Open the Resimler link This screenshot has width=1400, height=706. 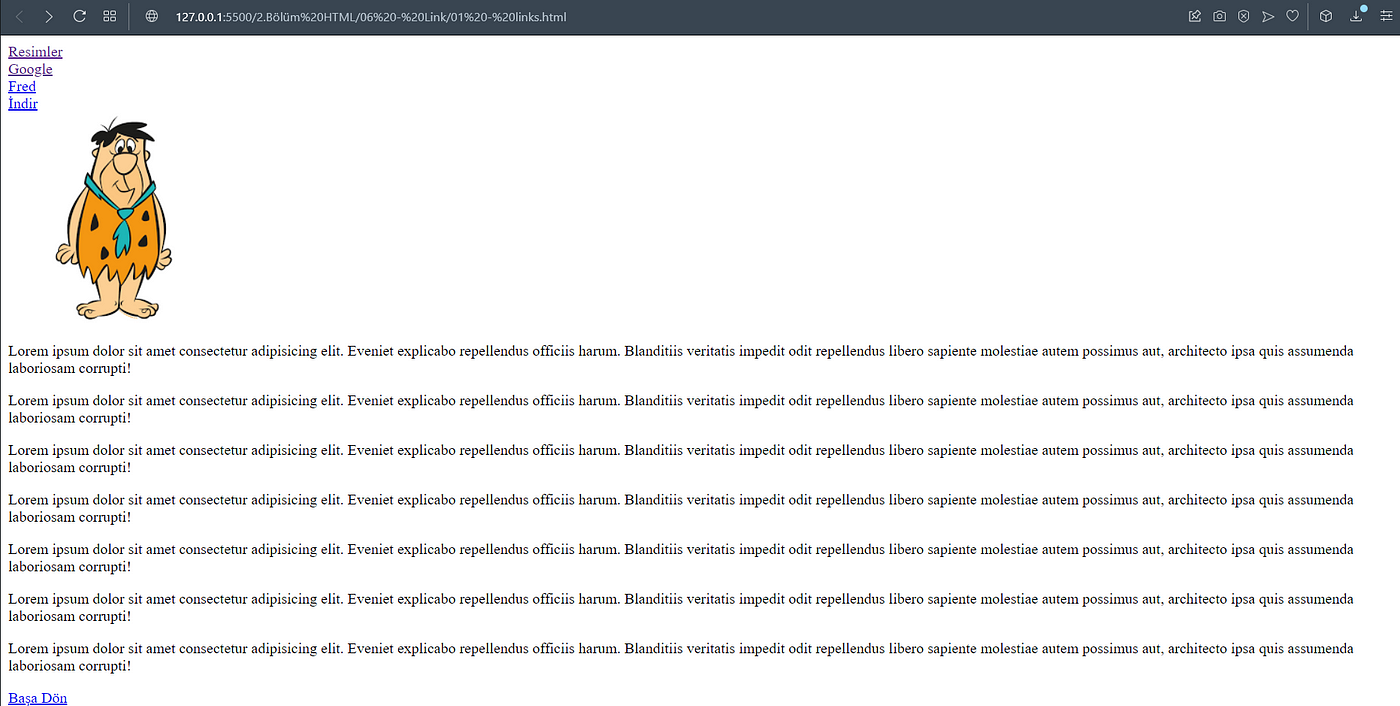[x=35, y=52]
